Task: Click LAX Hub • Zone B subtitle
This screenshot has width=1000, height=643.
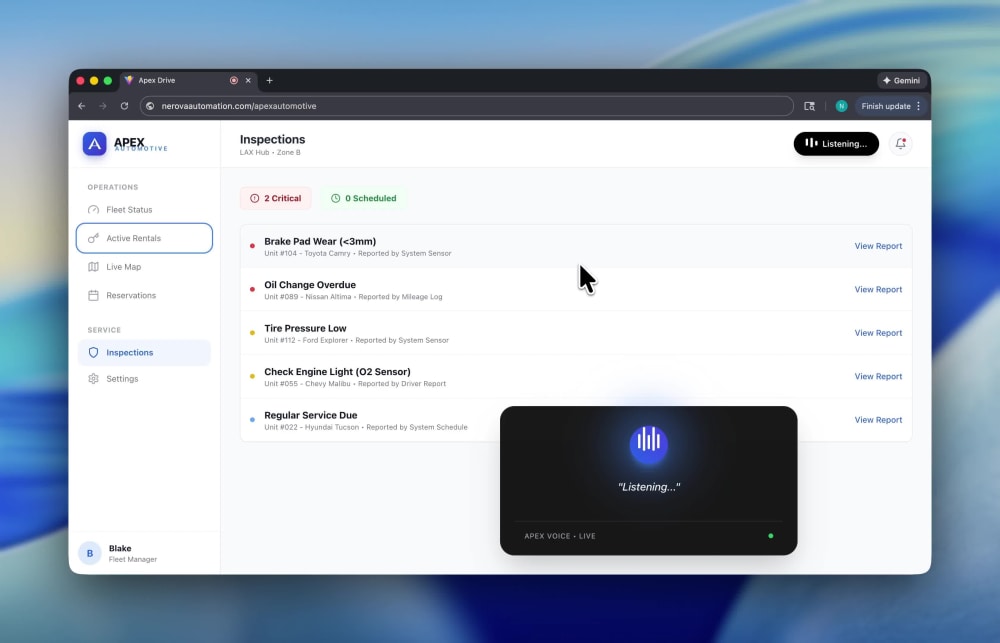Action: click(x=270, y=152)
